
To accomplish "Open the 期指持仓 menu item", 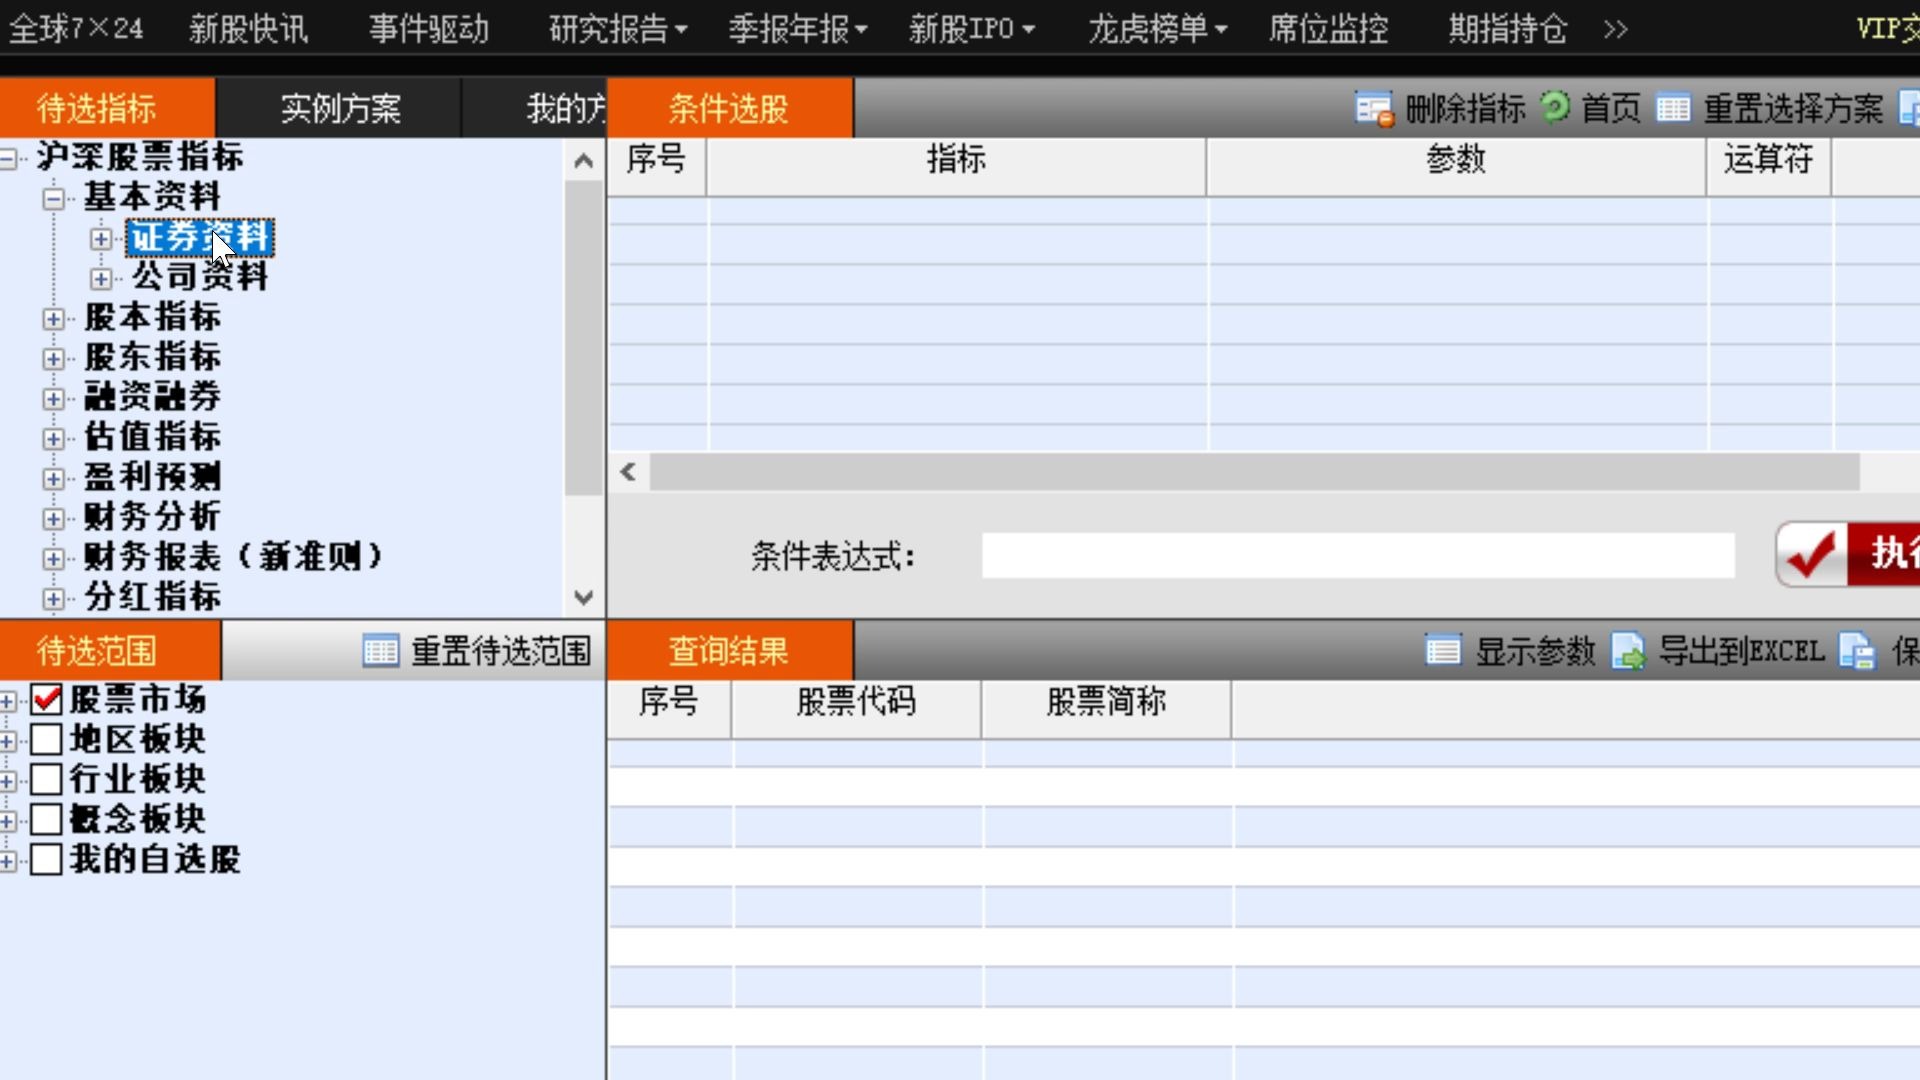I will coord(1508,29).
